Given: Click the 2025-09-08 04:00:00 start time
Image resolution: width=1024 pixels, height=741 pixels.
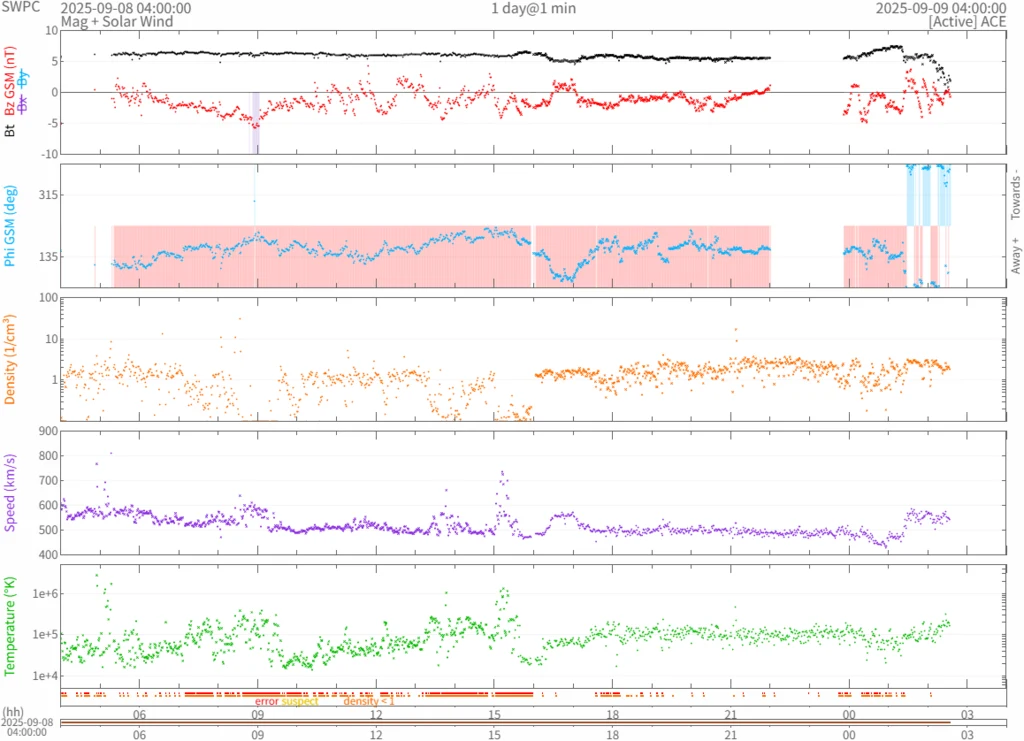Looking at the screenshot, I should click(125, 8).
